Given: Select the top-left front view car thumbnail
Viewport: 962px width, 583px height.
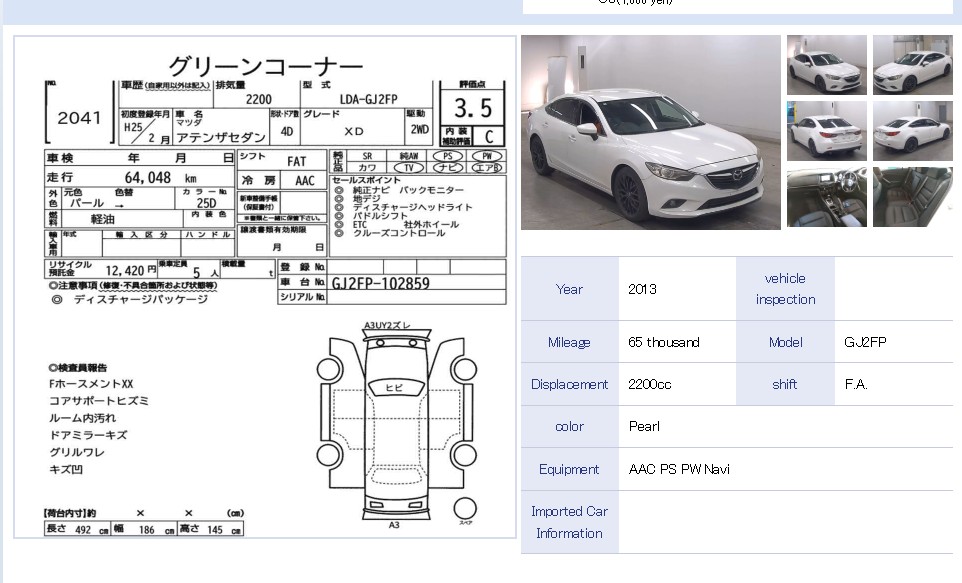Looking at the screenshot, I should [x=826, y=65].
